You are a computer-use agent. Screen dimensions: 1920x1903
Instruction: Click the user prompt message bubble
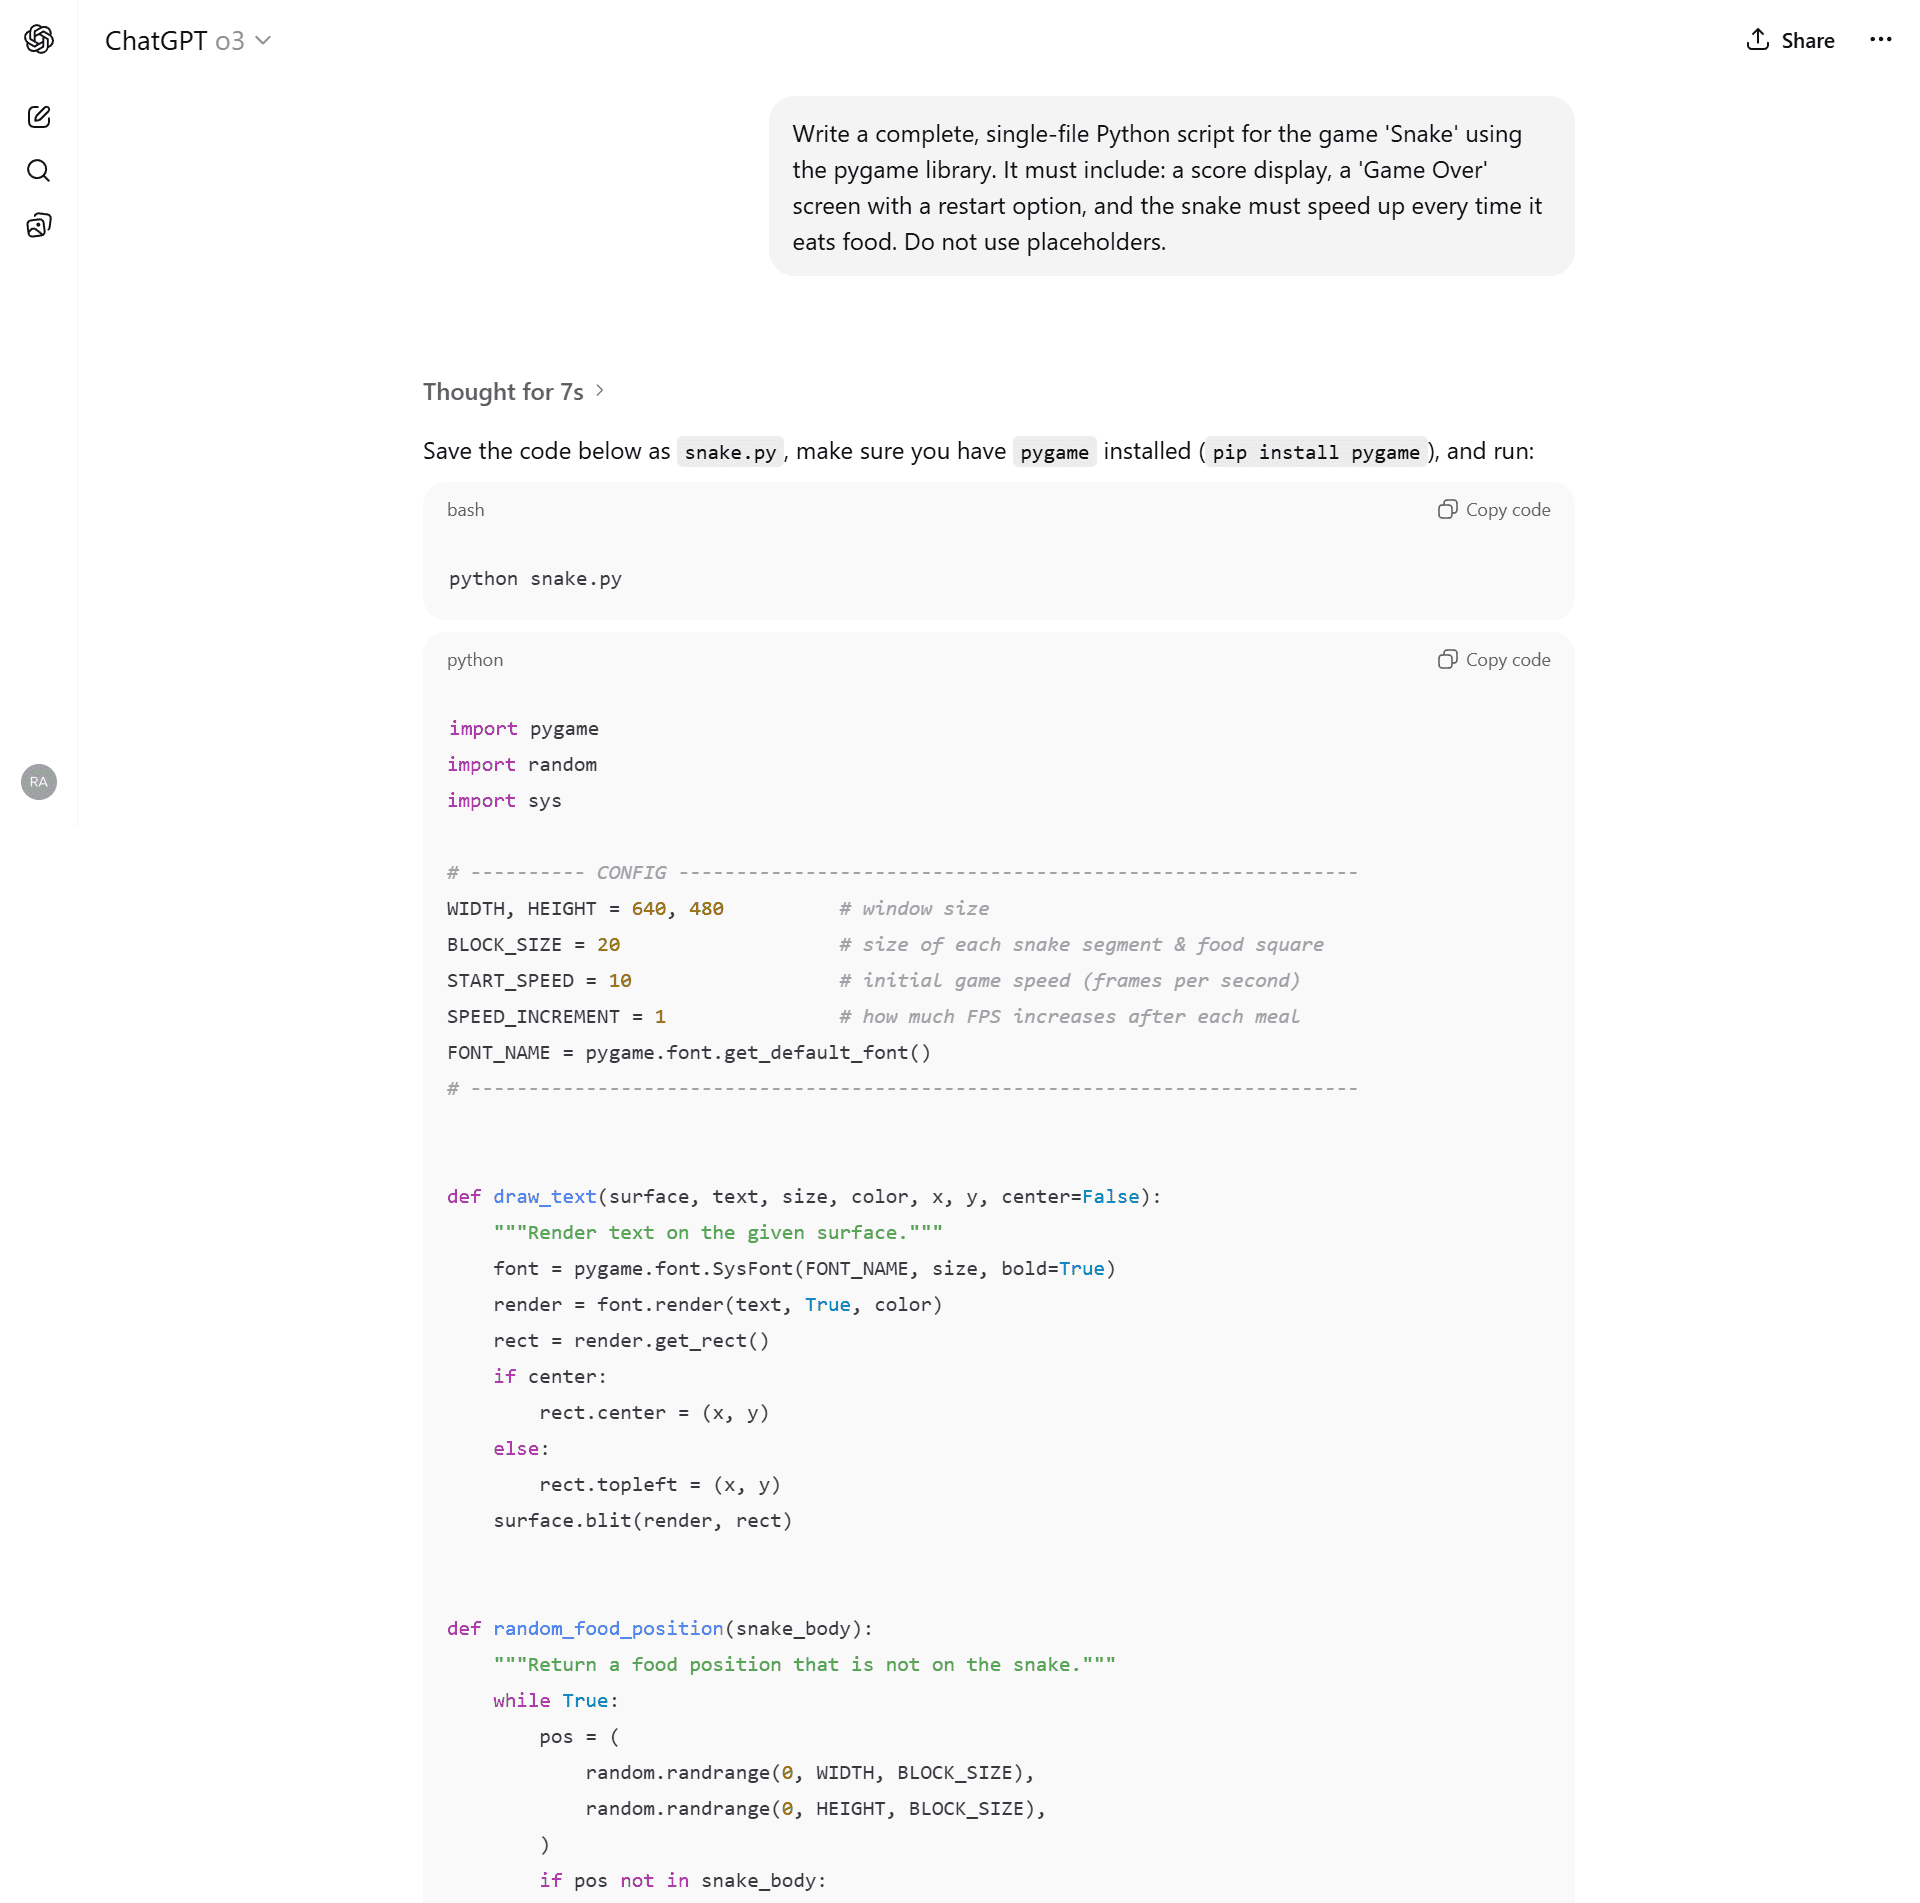(1171, 187)
